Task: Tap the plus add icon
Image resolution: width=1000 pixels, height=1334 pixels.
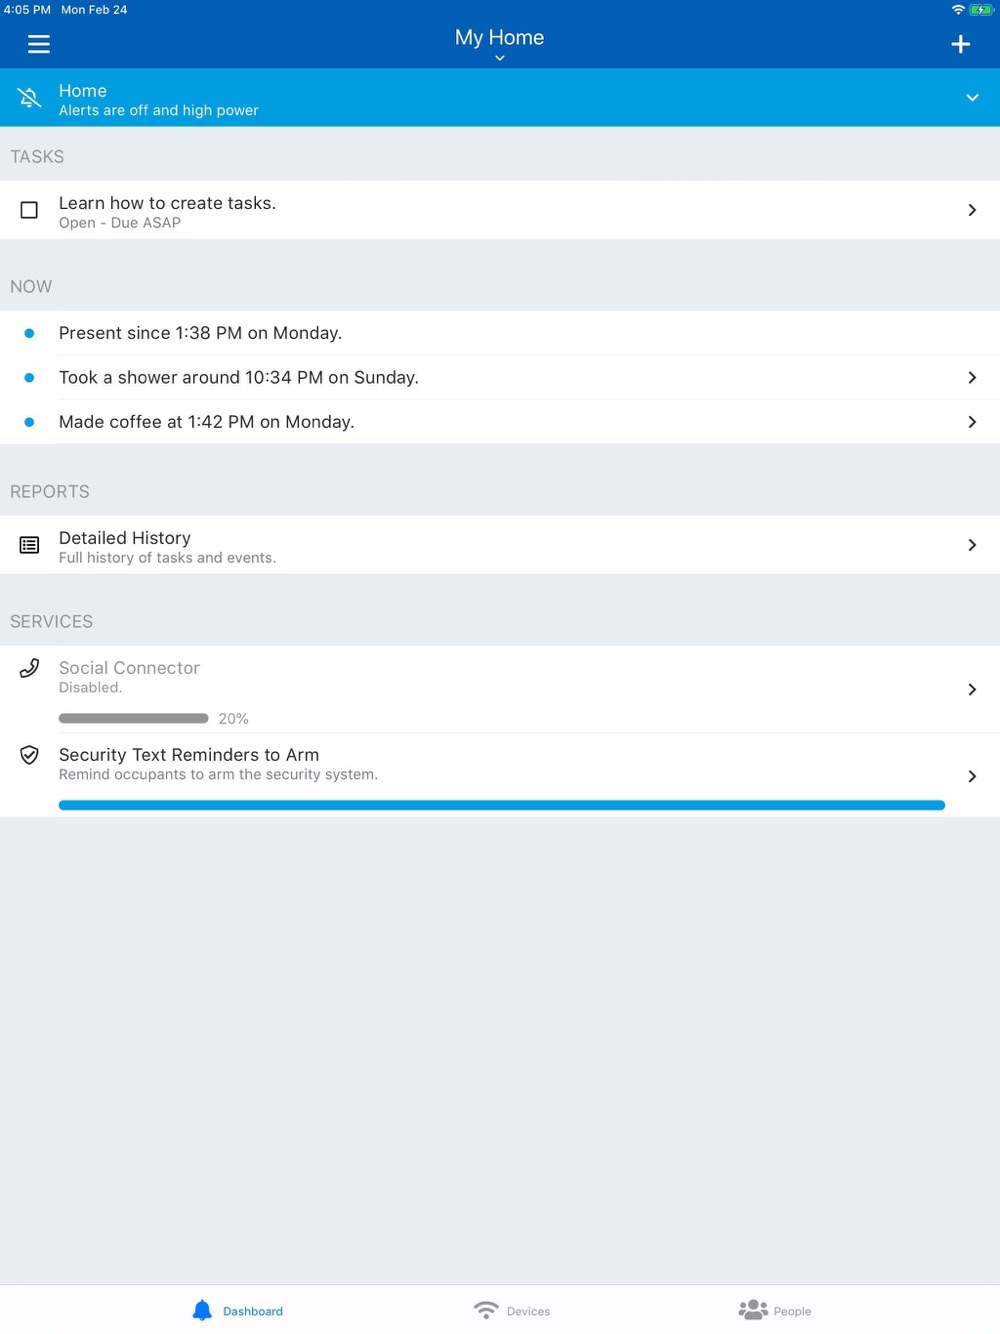Action: [x=960, y=44]
